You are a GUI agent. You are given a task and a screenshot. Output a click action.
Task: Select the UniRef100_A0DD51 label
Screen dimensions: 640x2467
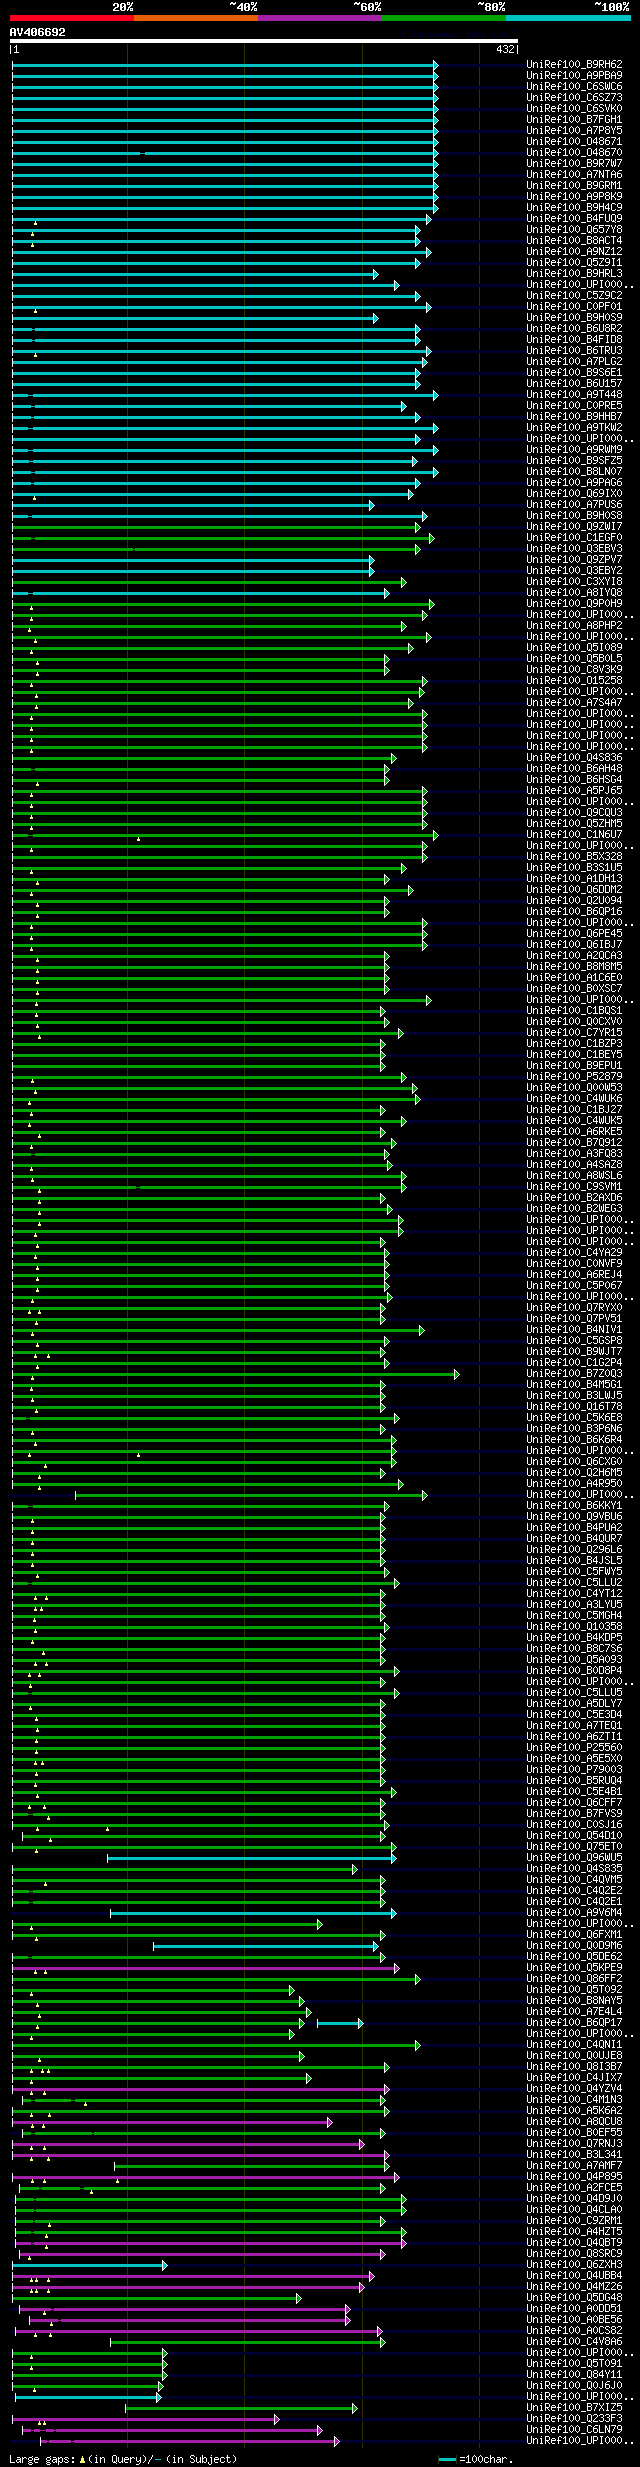574,2309
